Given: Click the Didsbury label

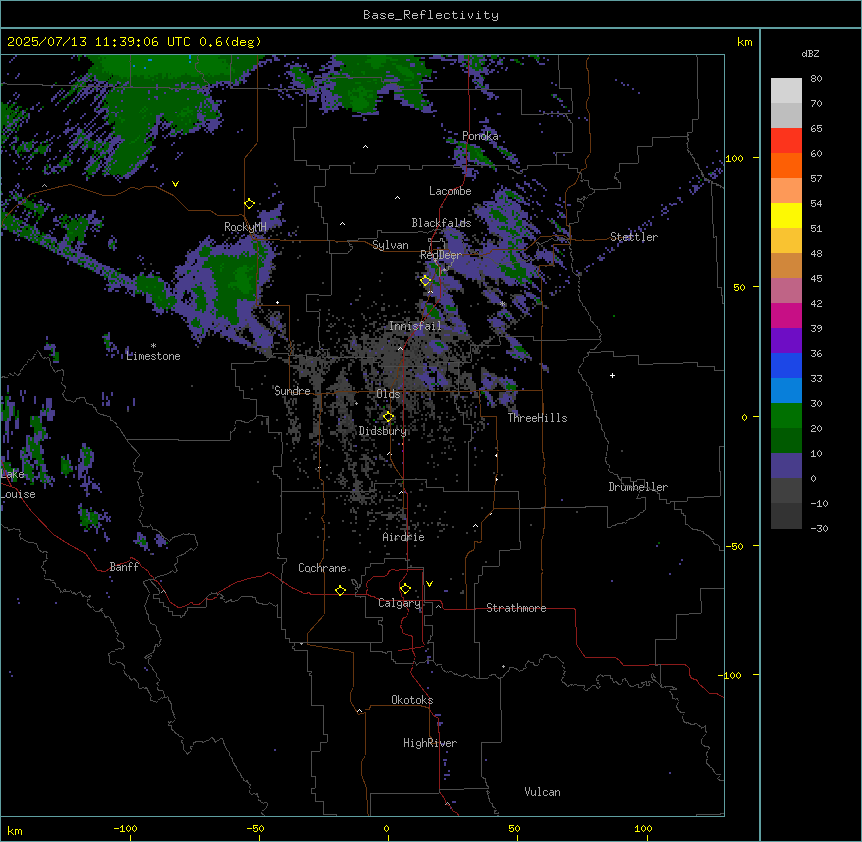Looking at the screenshot, I should [x=383, y=431].
